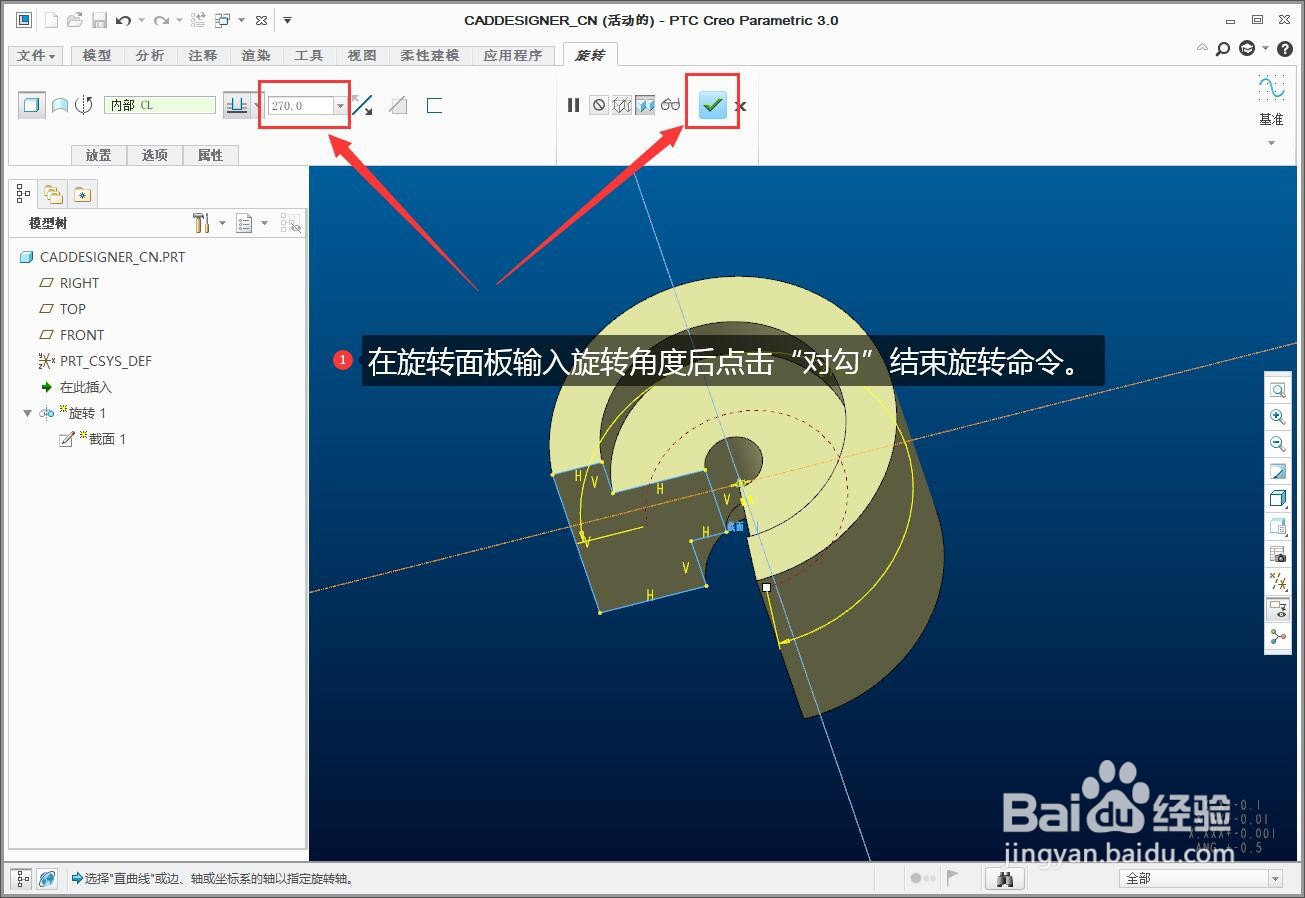The image size is (1305, 898).
Task: Switch to the 工具 ribbon tab
Action: pyautogui.click(x=309, y=55)
